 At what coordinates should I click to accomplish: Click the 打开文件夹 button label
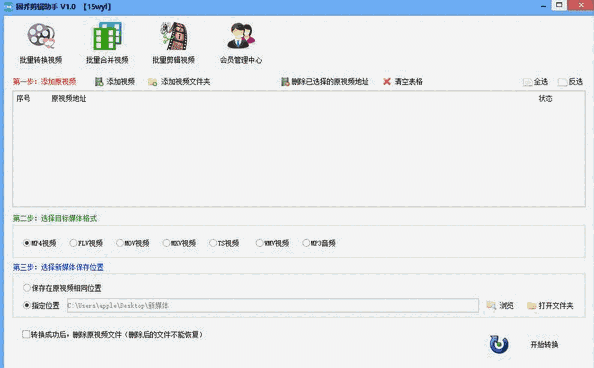tap(556, 305)
